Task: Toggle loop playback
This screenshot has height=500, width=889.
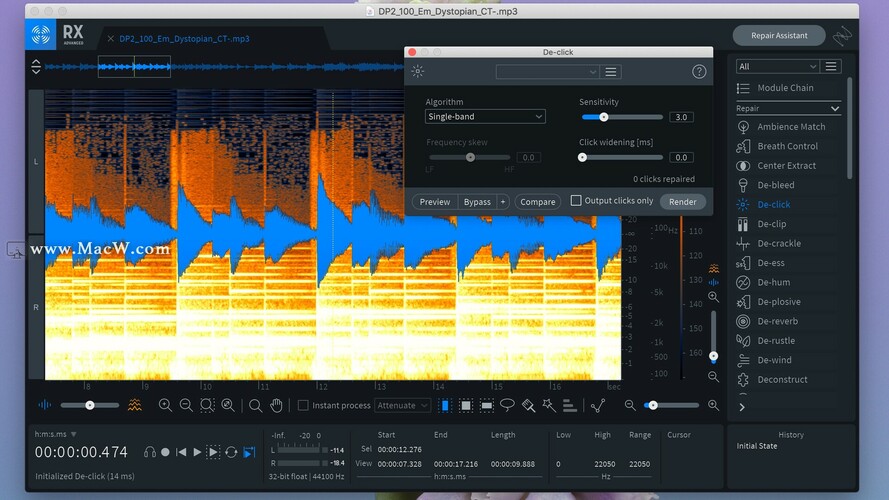Action: [x=231, y=452]
